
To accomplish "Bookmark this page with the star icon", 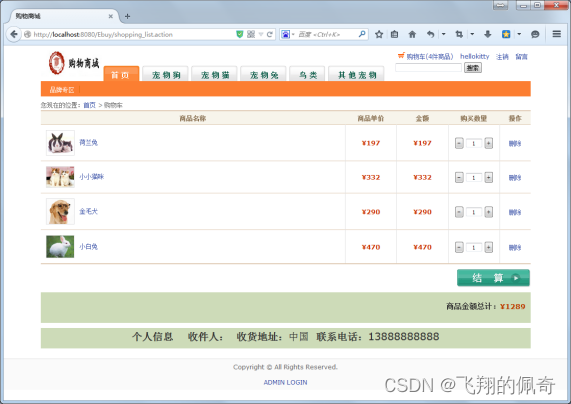I will click(379, 34).
